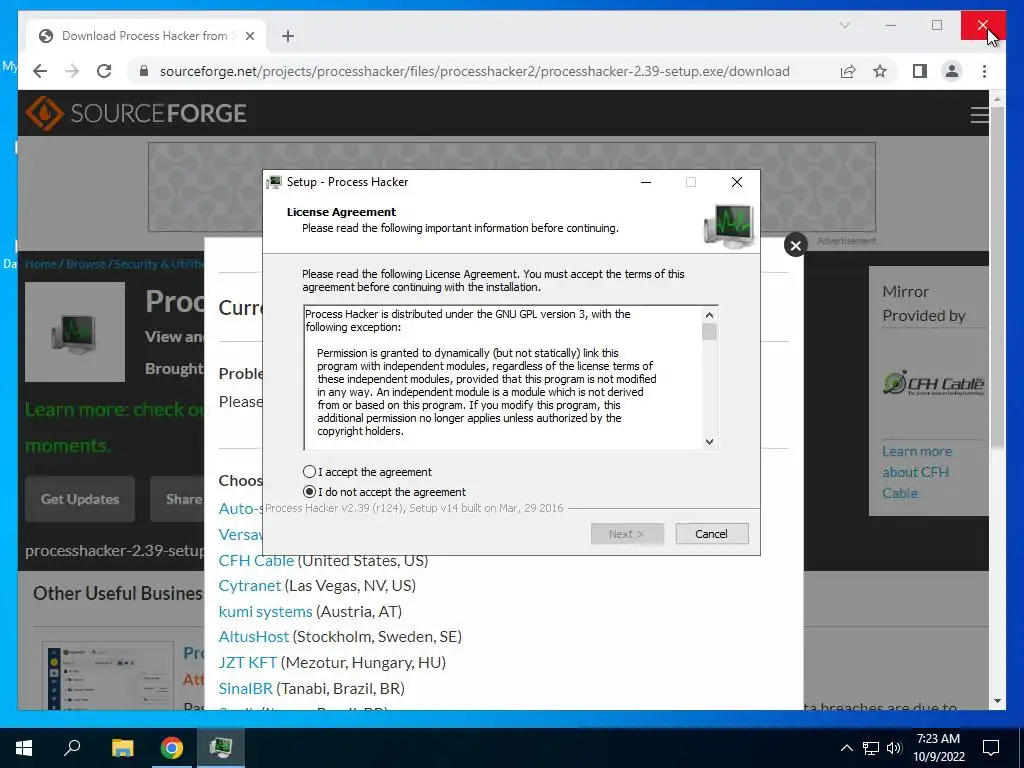
Task: Open the Cytranet mirror link
Action: click(249, 585)
